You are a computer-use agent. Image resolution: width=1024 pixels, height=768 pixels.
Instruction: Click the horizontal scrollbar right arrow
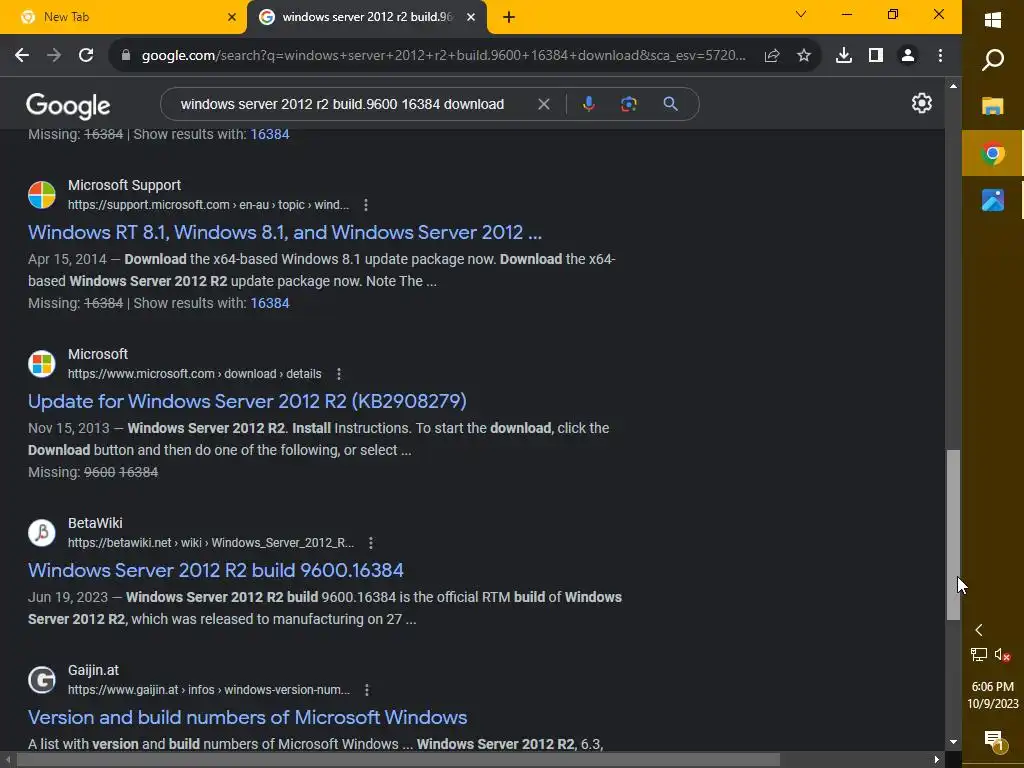coord(936,760)
